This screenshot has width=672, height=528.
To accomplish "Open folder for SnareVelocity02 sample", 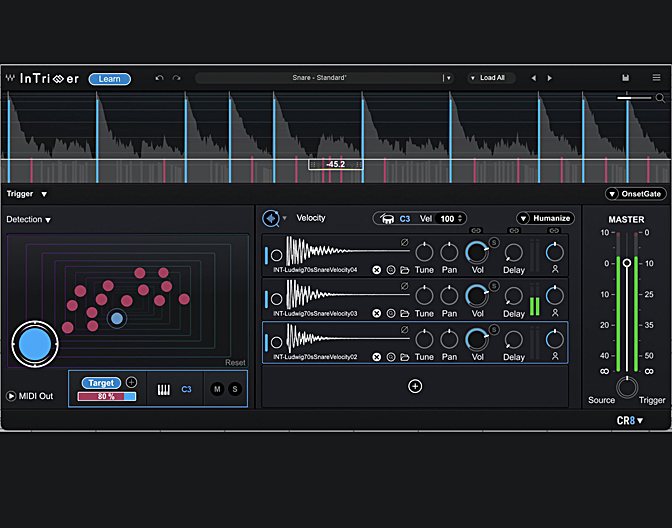I will (405, 357).
